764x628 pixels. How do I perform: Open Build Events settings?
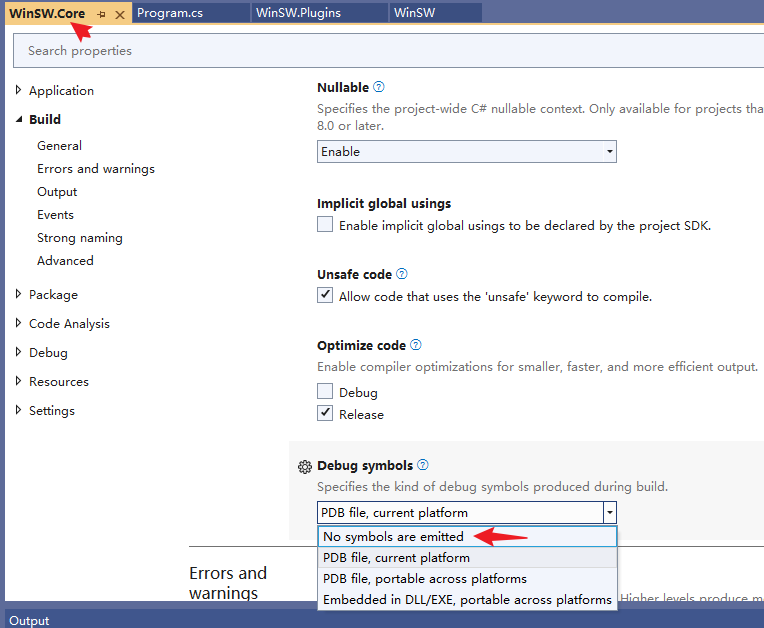pyautogui.click(x=56, y=215)
